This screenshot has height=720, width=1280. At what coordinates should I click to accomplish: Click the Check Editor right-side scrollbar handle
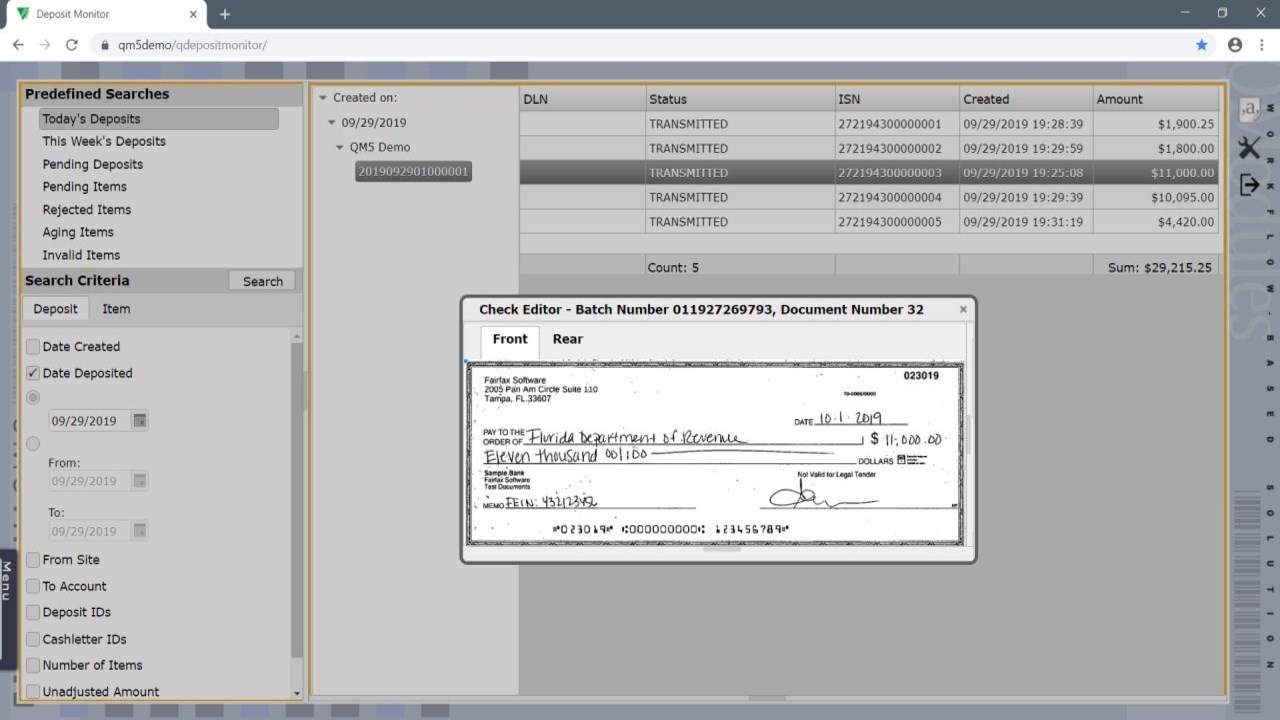(x=967, y=433)
